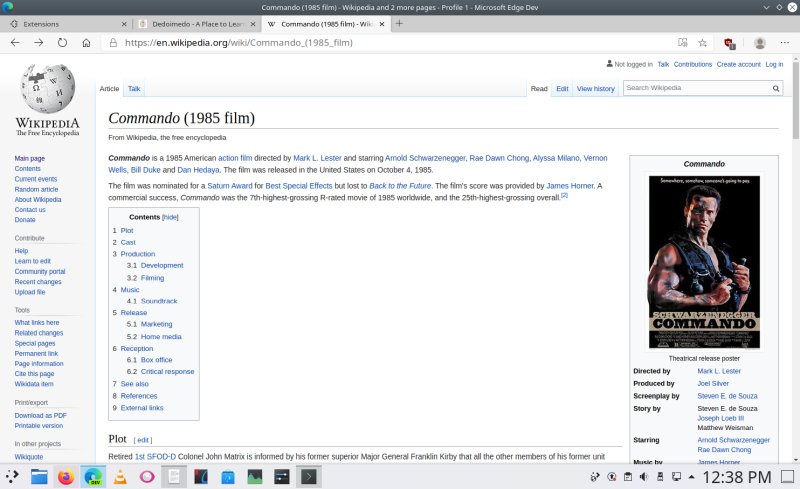Click the Commando theatrical poster image
This screenshot has height=489, width=800.
[703, 262]
